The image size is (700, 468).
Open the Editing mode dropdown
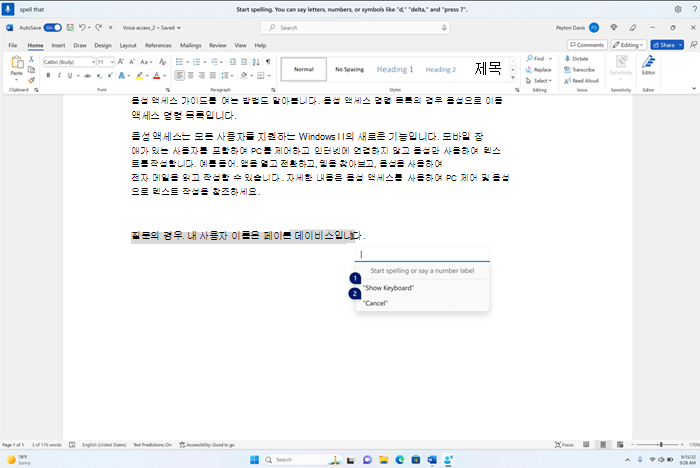click(x=628, y=45)
